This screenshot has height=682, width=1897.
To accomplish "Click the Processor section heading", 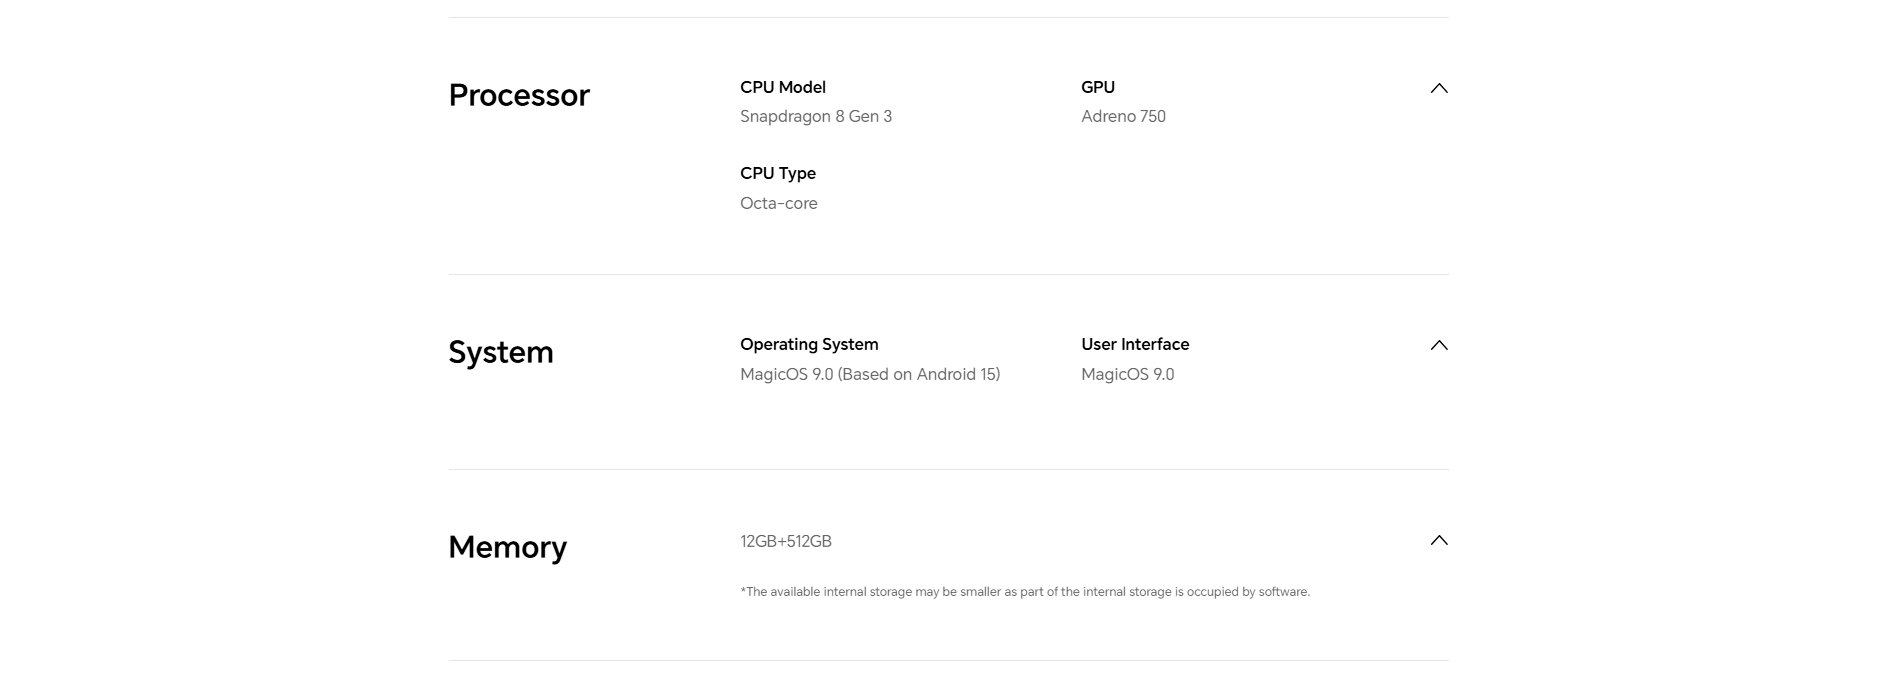I will coord(519,95).
